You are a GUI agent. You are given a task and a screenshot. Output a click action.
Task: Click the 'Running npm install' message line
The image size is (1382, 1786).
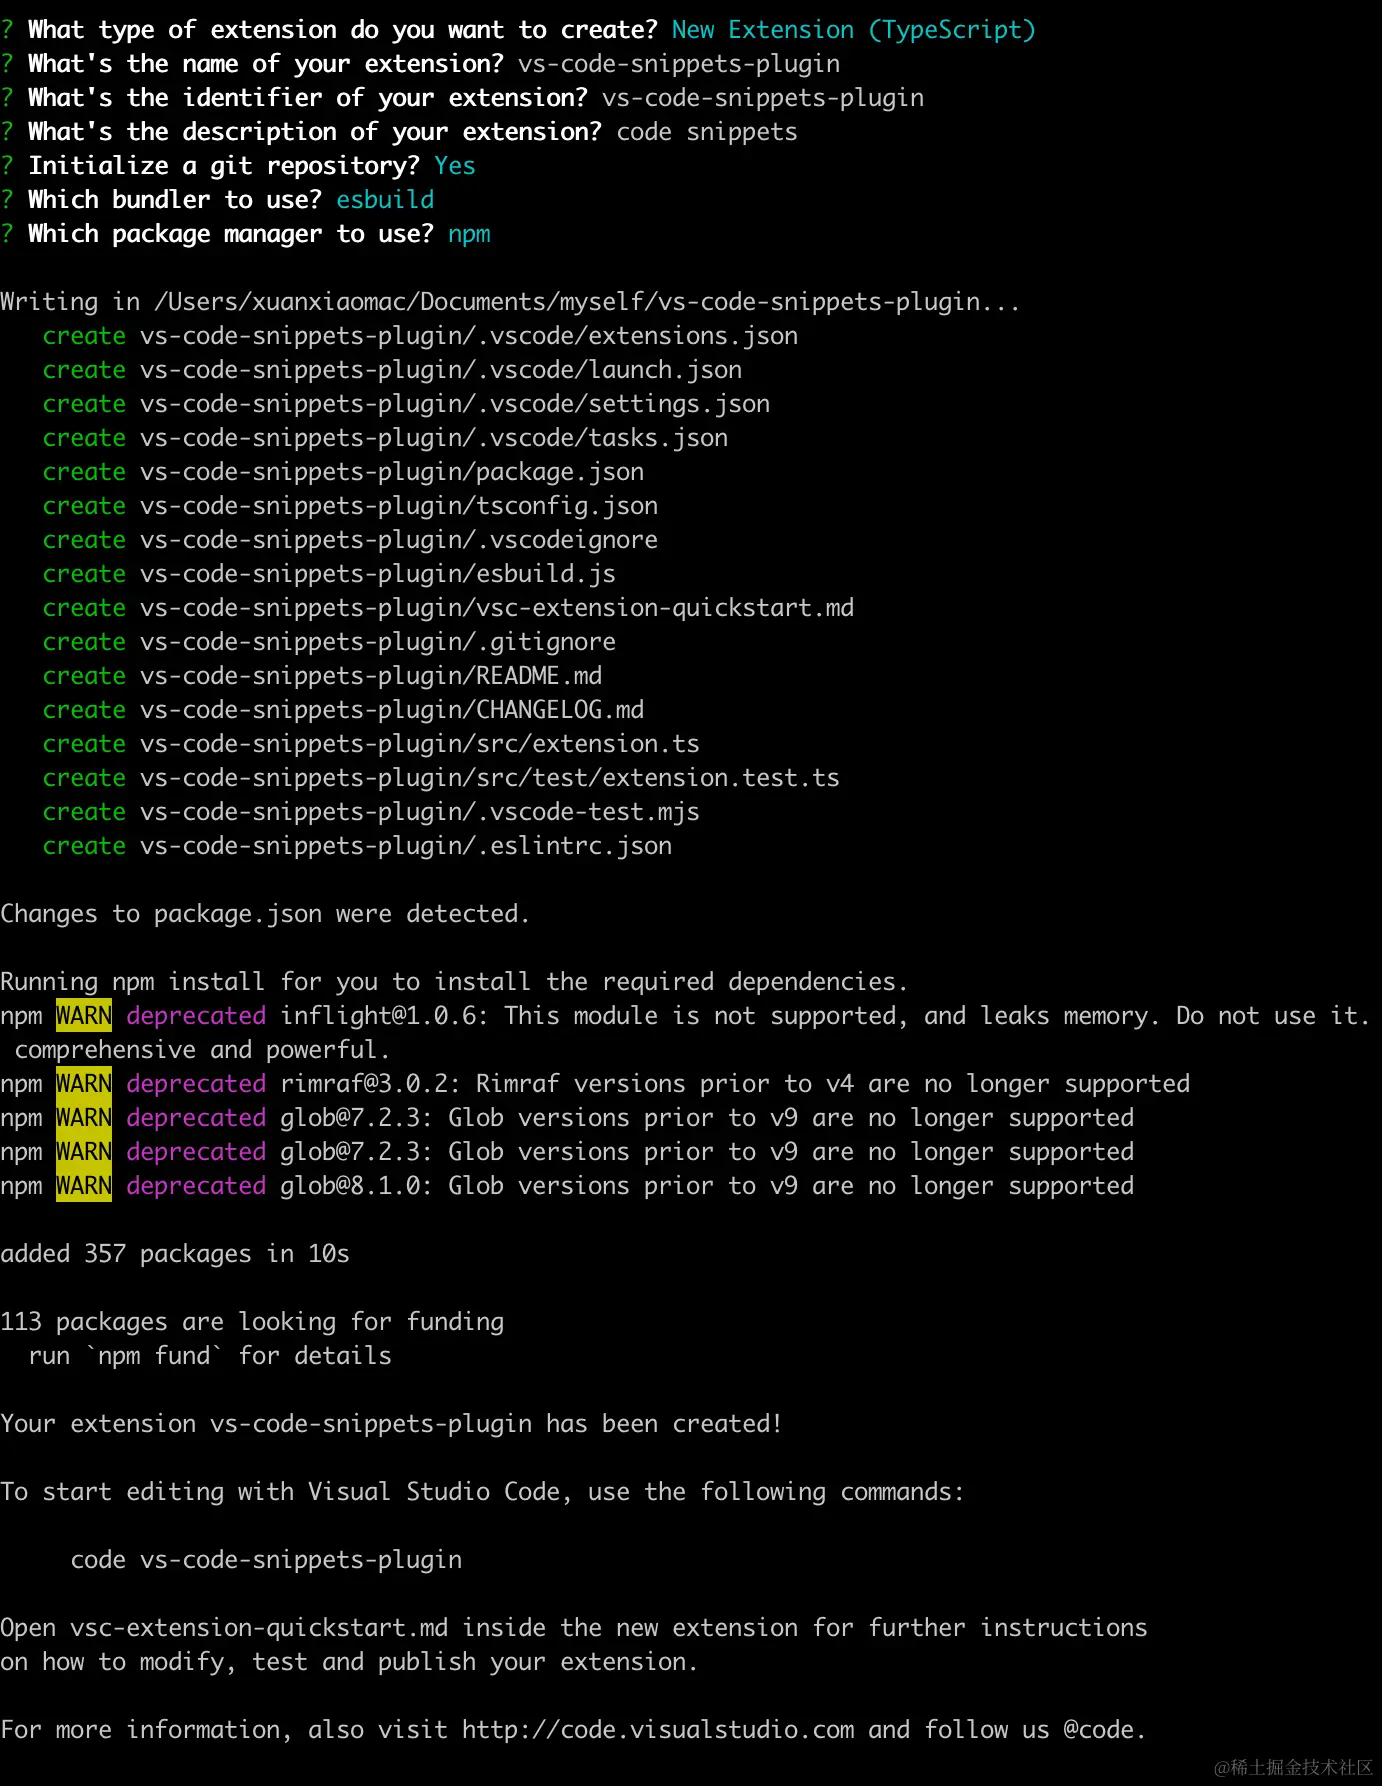tap(454, 982)
